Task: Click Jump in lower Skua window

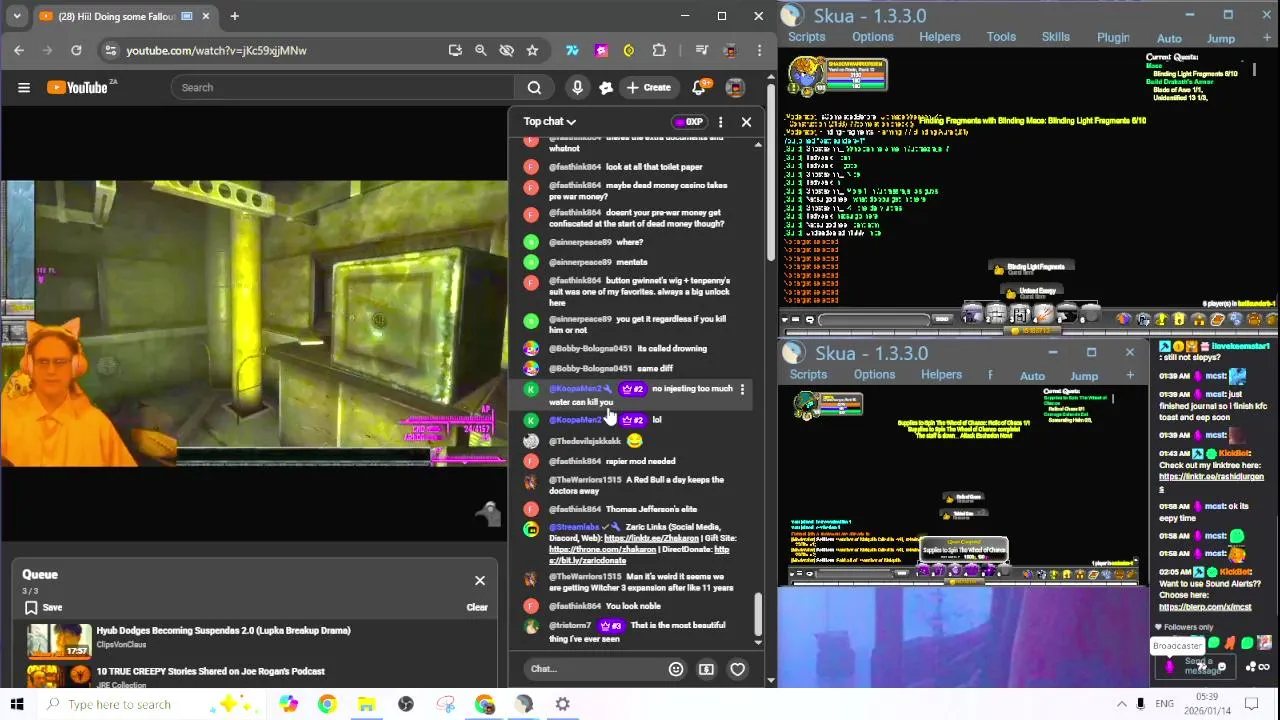Action: 1084,376
